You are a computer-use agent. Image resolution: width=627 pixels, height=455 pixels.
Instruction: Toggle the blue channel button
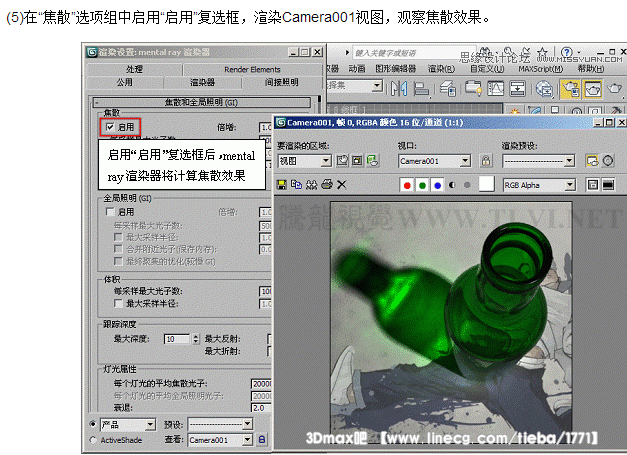437,185
